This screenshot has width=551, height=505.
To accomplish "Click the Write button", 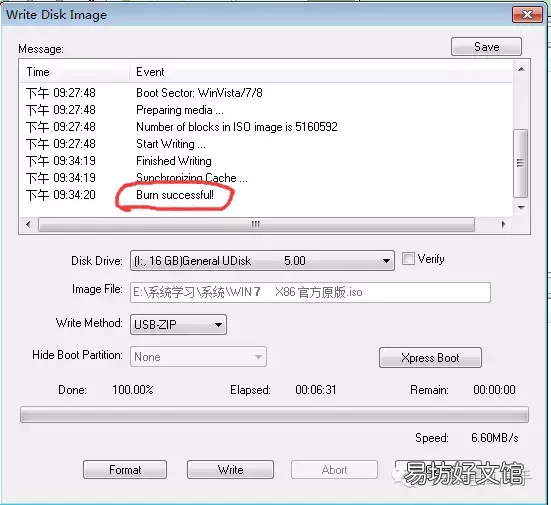I will pyautogui.click(x=230, y=470).
